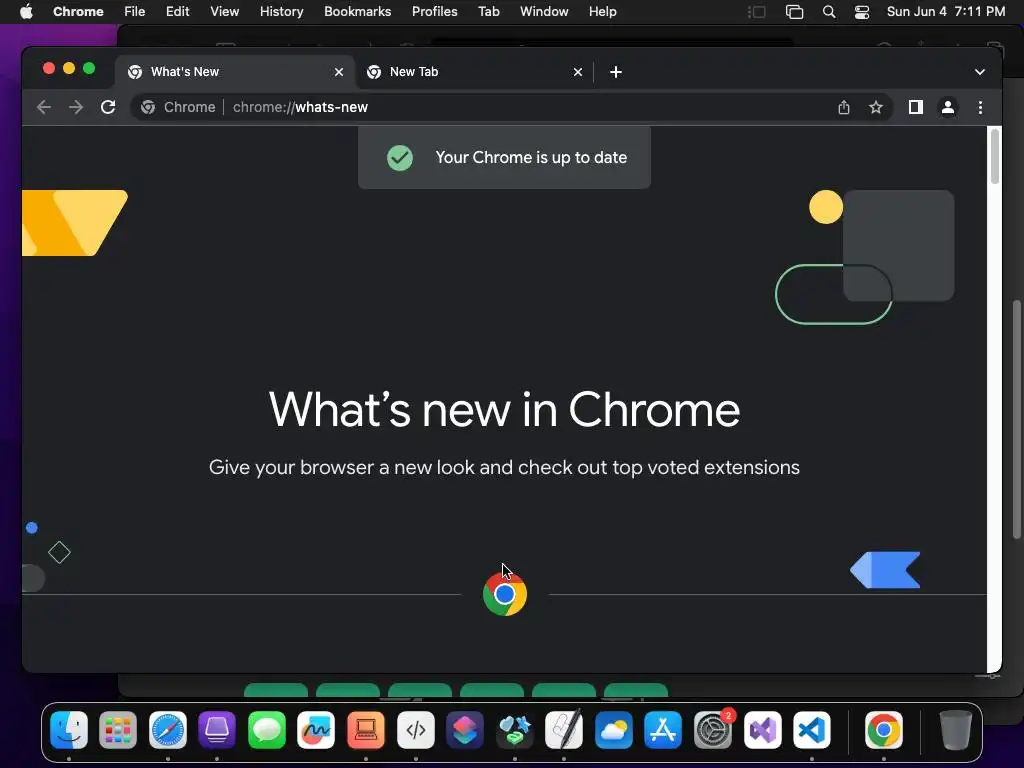The height and width of the screenshot is (768, 1024).
Task: Launch Shortcuts from the Dock
Action: (x=465, y=730)
